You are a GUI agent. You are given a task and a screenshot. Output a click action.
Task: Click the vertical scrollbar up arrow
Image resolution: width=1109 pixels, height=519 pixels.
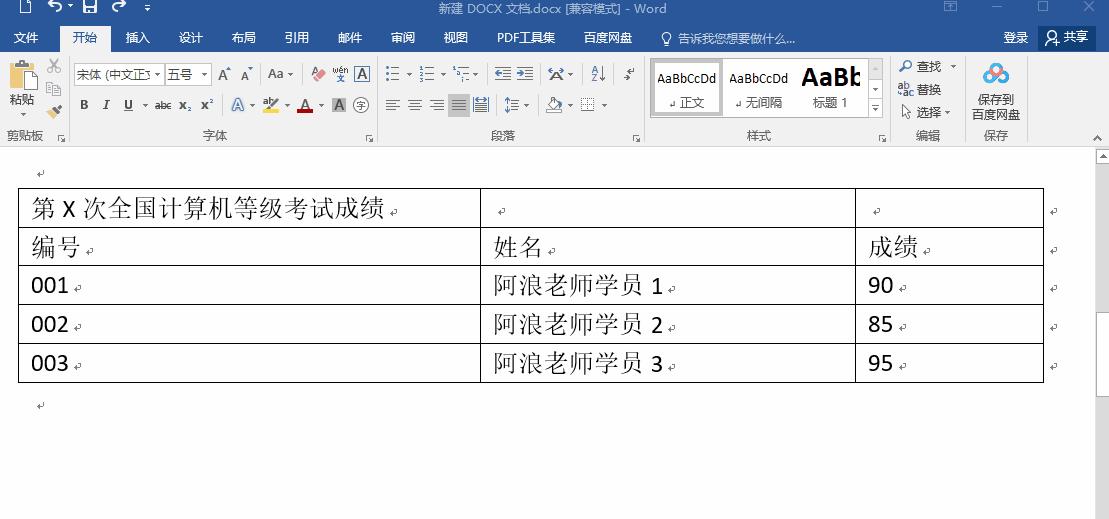1102,156
